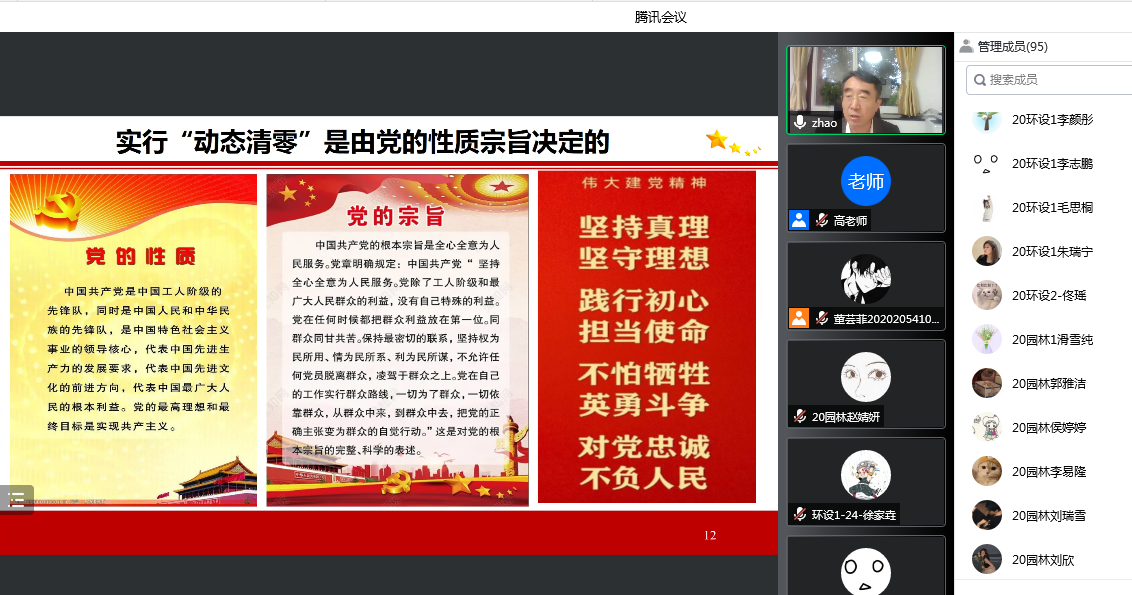
Task: Click the orange user badge on 董芸菲's tile
Action: click(x=799, y=318)
